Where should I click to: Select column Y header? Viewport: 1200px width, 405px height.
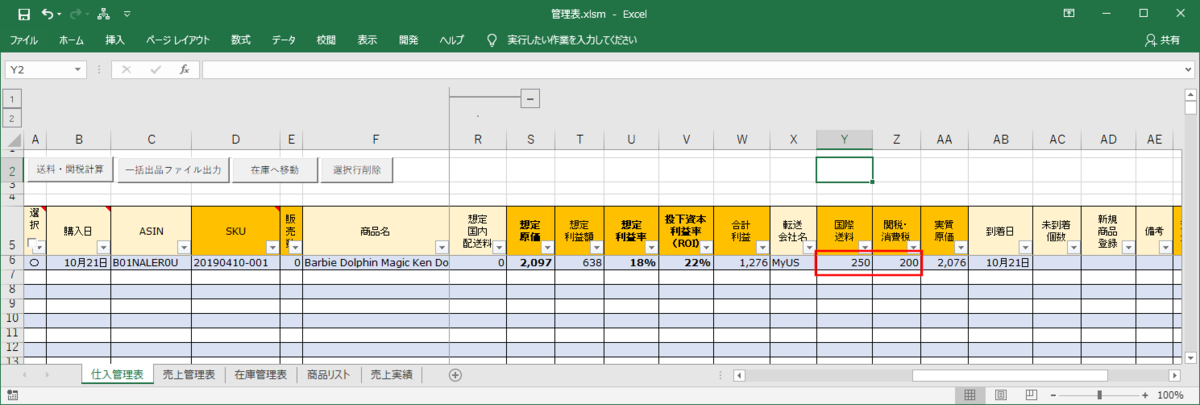(844, 139)
